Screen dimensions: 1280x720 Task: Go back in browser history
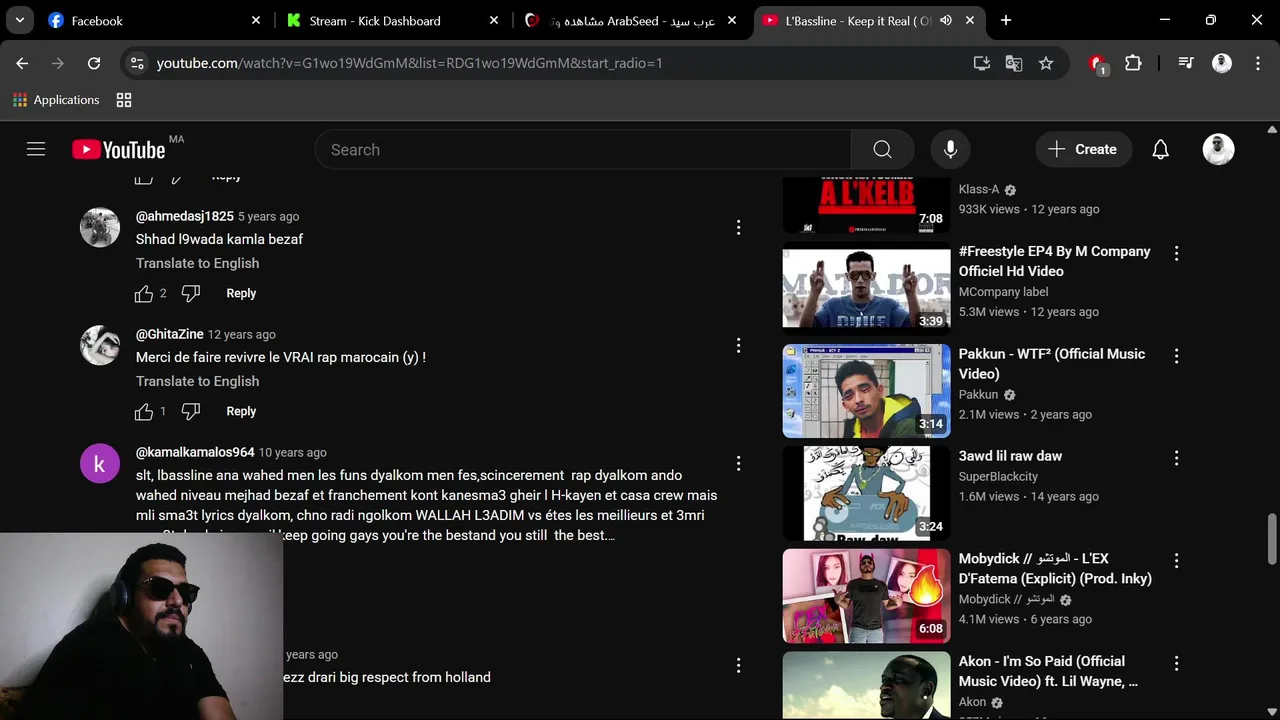(22, 63)
